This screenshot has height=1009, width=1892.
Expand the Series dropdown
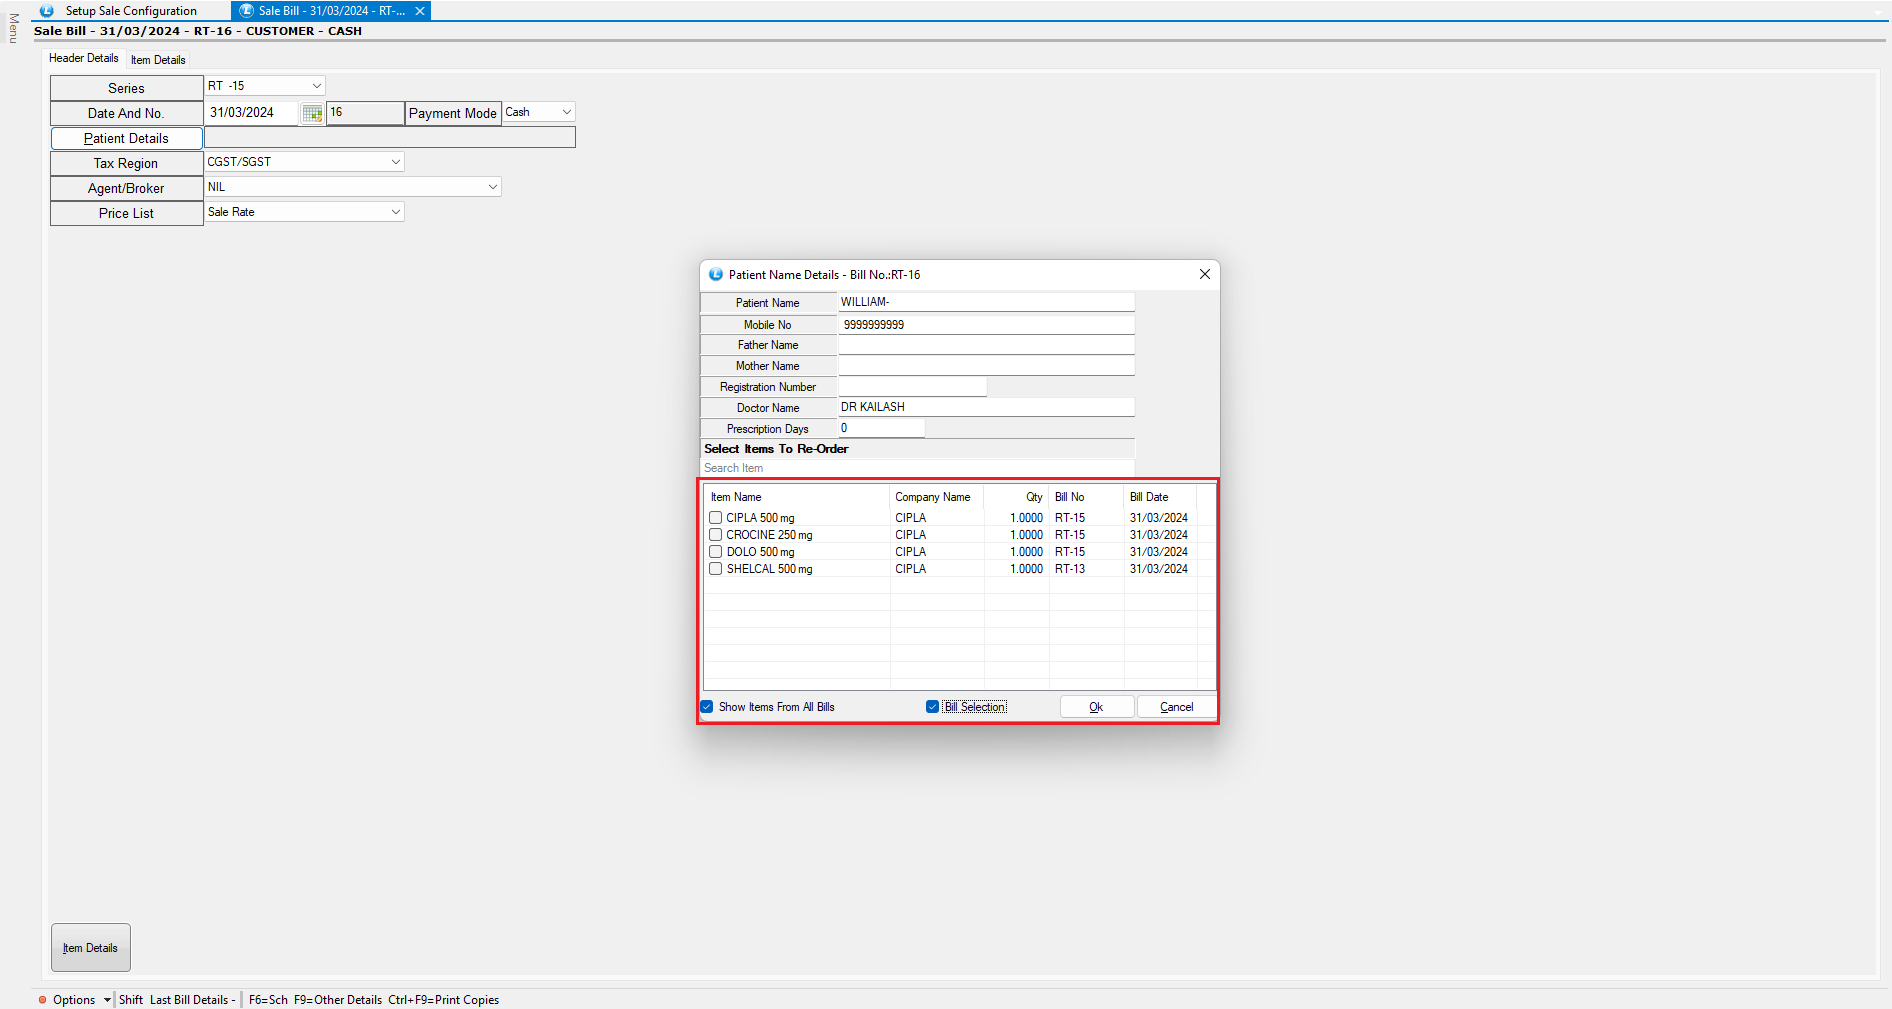coord(316,86)
